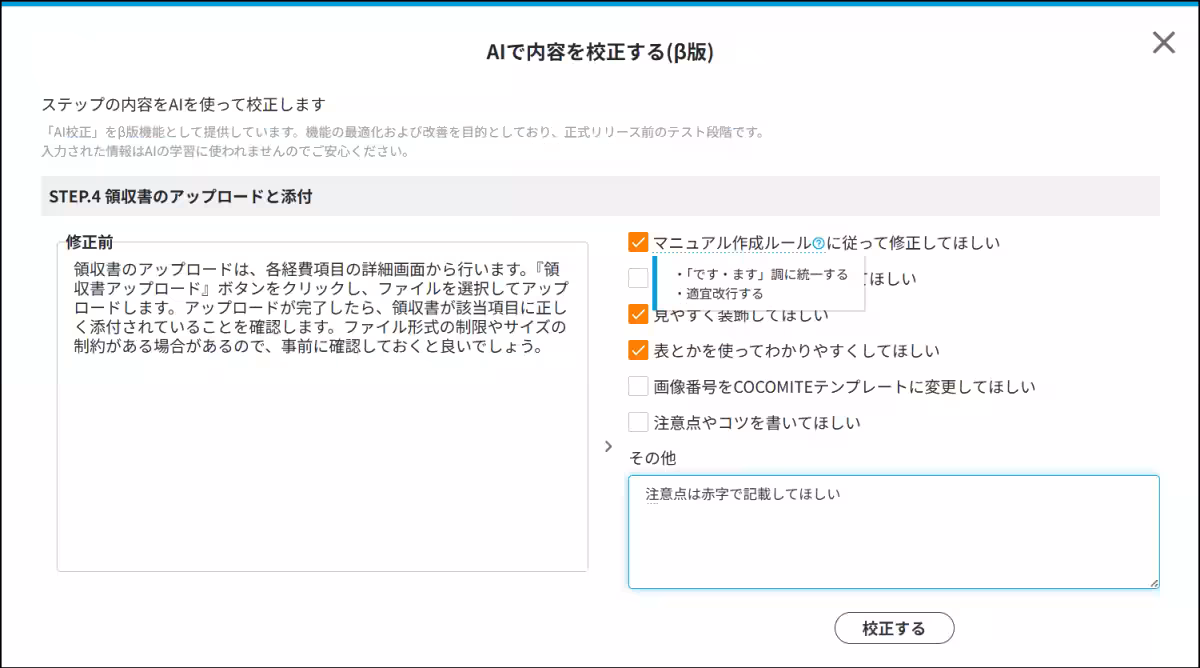
Task: Uncheck the 見やすく装飾してほしい checkbox
Action: coord(639,314)
